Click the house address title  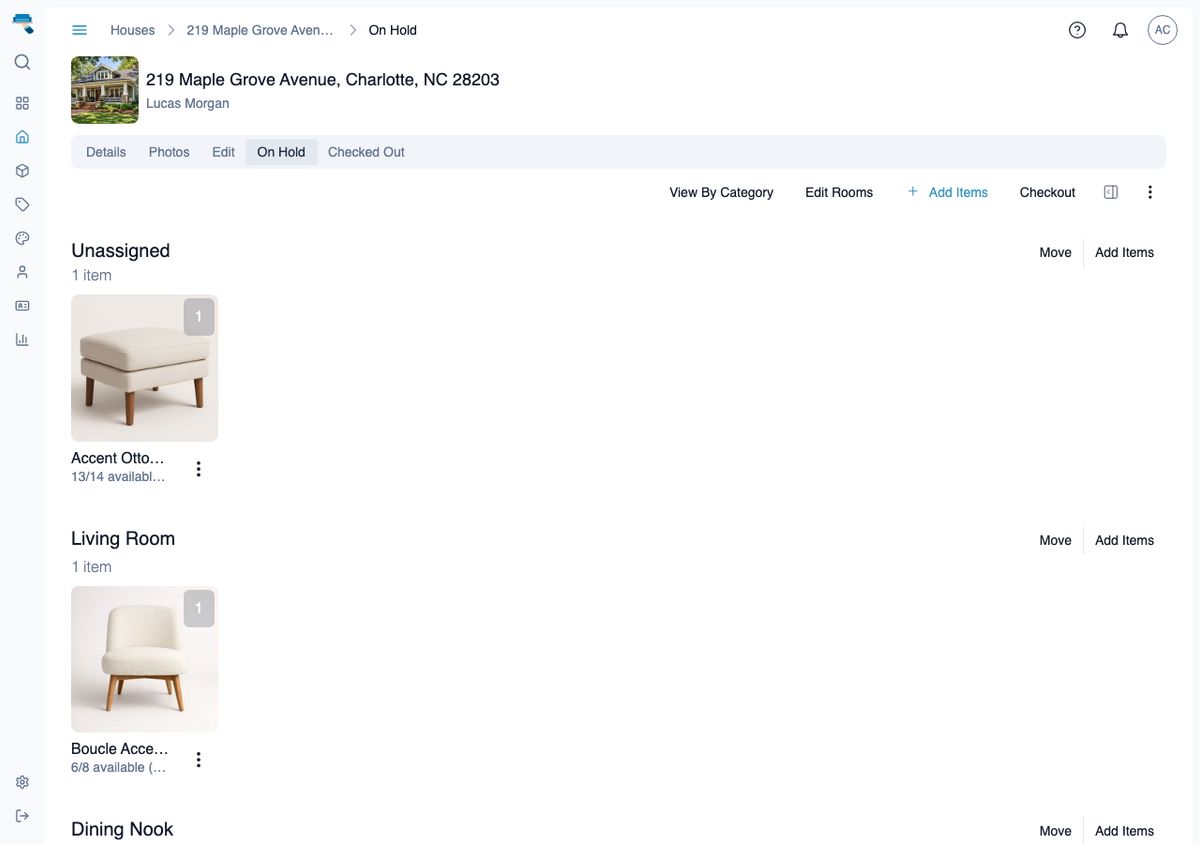click(x=323, y=79)
